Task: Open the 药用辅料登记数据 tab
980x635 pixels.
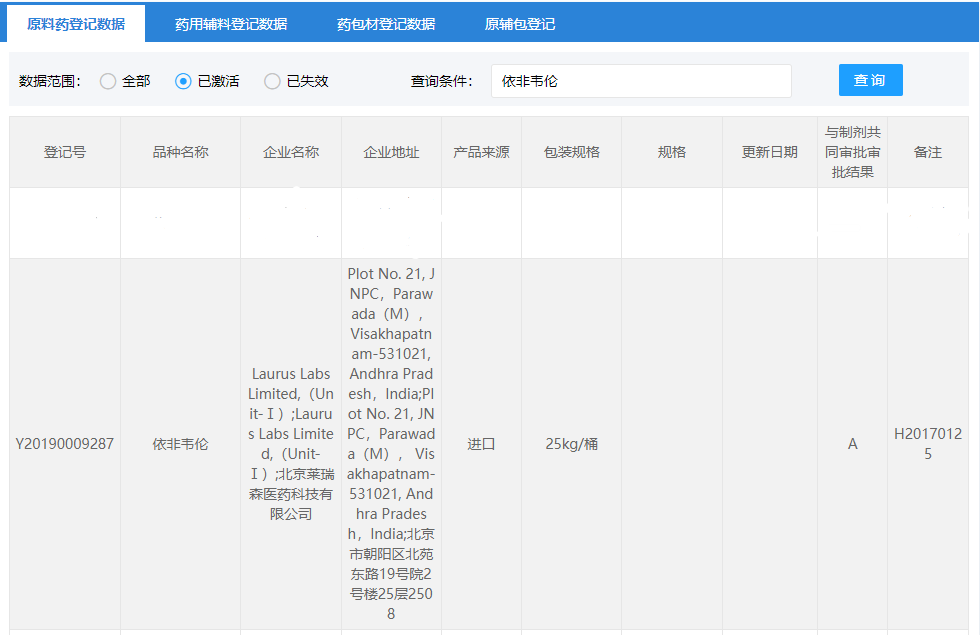Action: click(230, 24)
